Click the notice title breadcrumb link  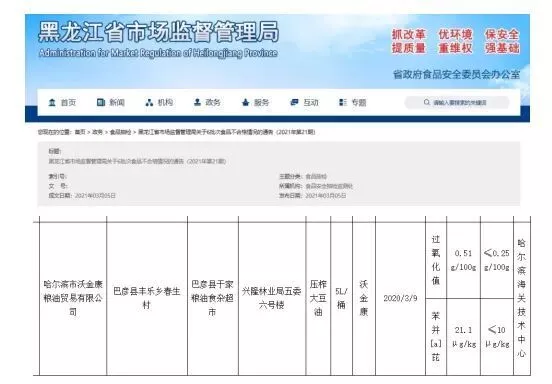click(x=226, y=132)
